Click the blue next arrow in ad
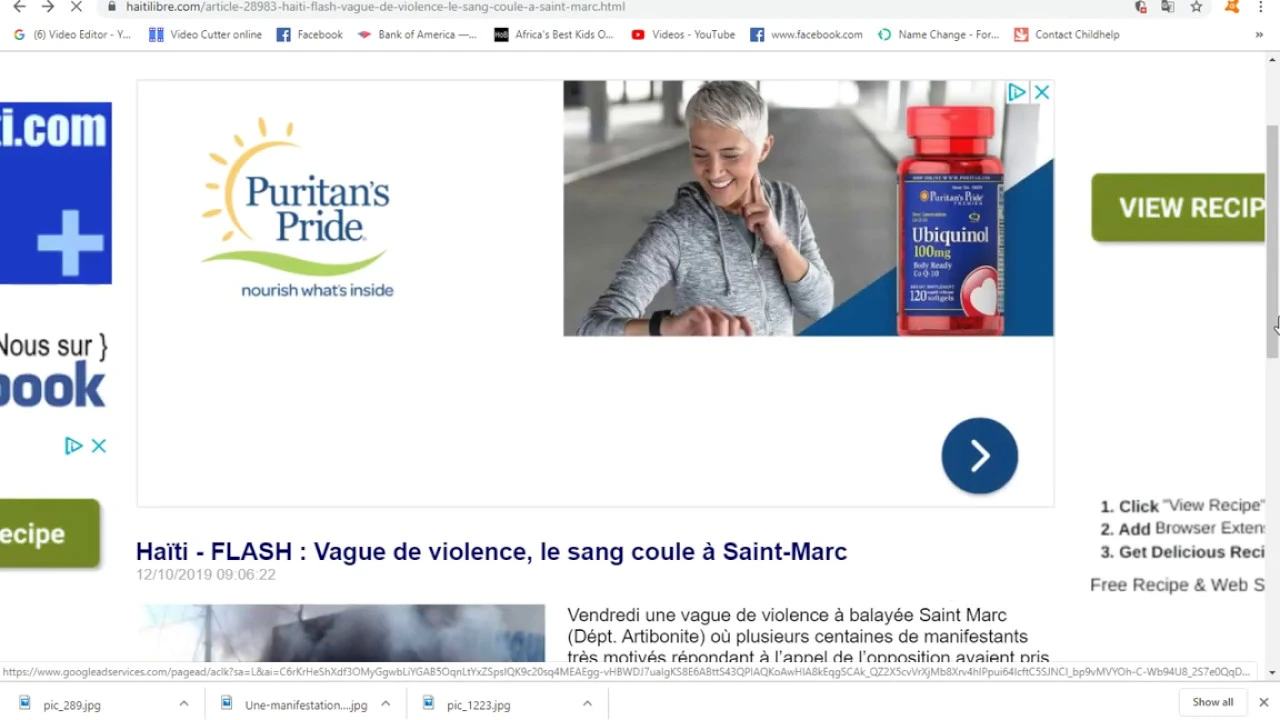Screen dimensions: 1280x720 pos(979,456)
